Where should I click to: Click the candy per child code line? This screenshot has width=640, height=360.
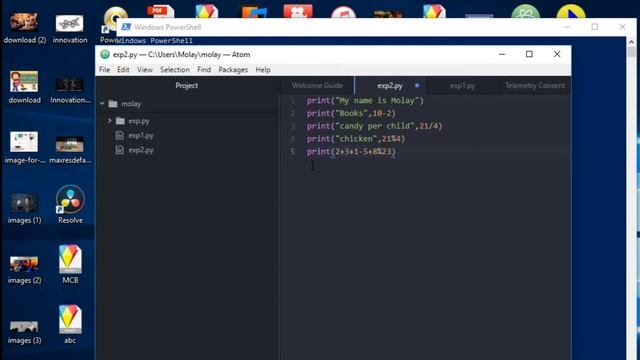coord(374,126)
